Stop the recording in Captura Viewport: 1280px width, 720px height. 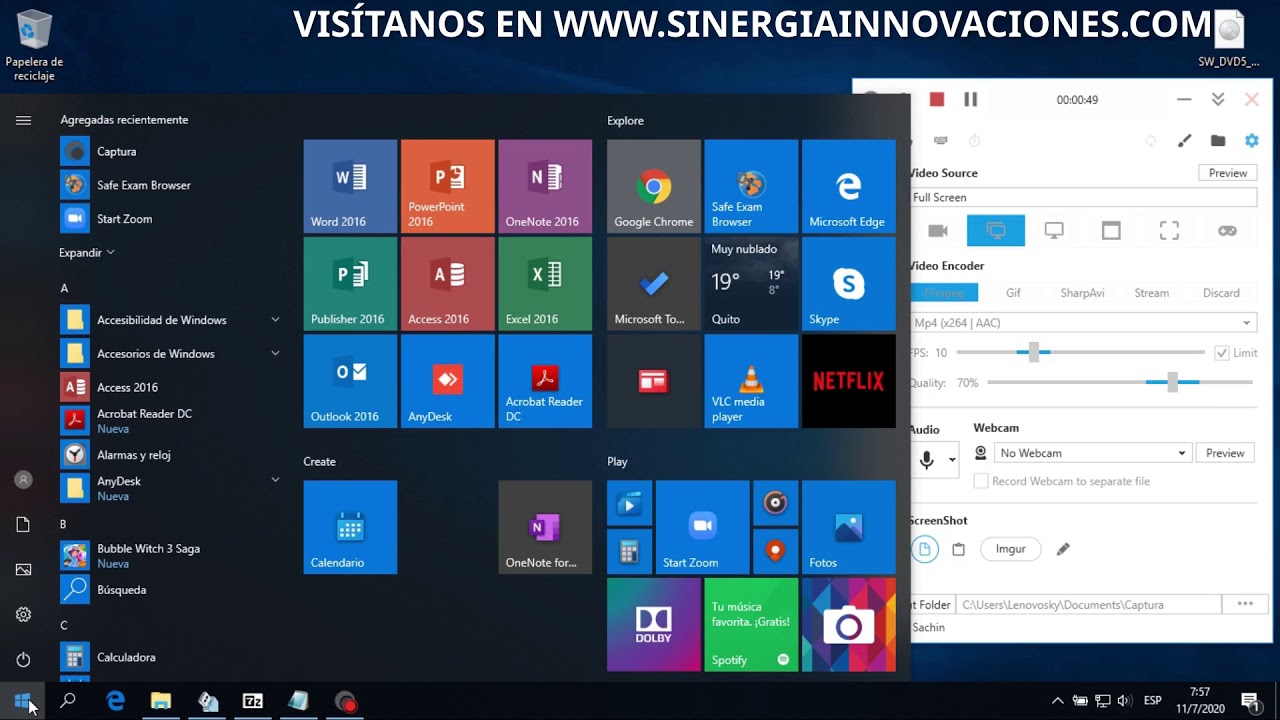(937, 99)
